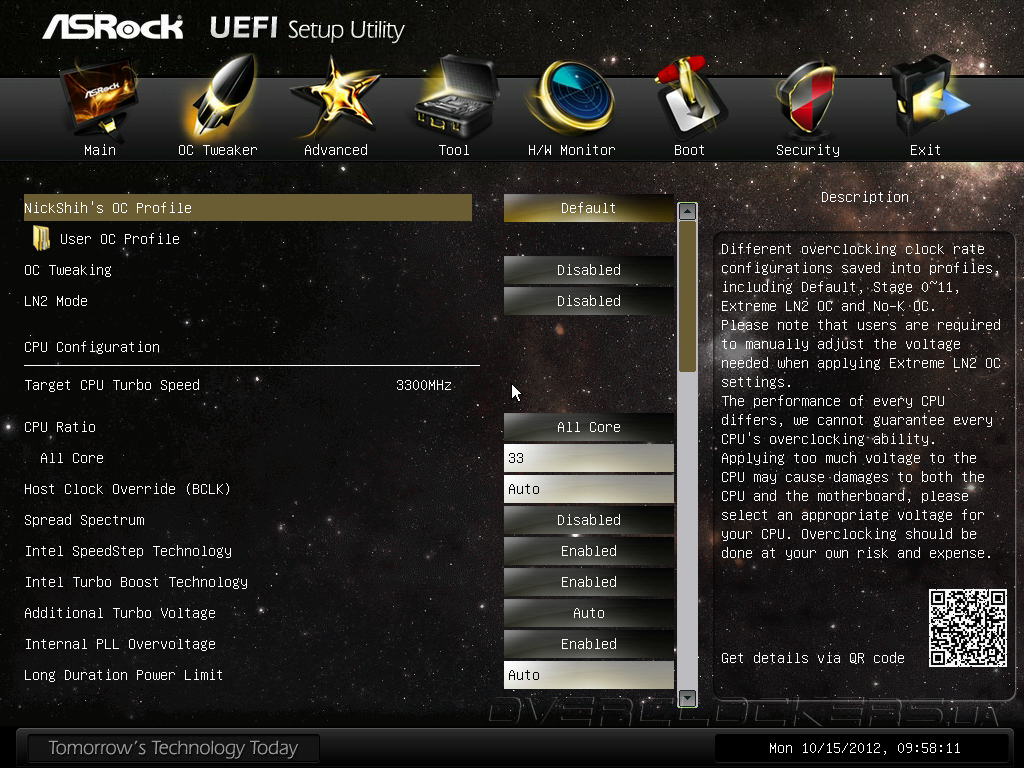Switch to the Exit tab label
The height and width of the screenshot is (768, 1024).
(x=925, y=150)
